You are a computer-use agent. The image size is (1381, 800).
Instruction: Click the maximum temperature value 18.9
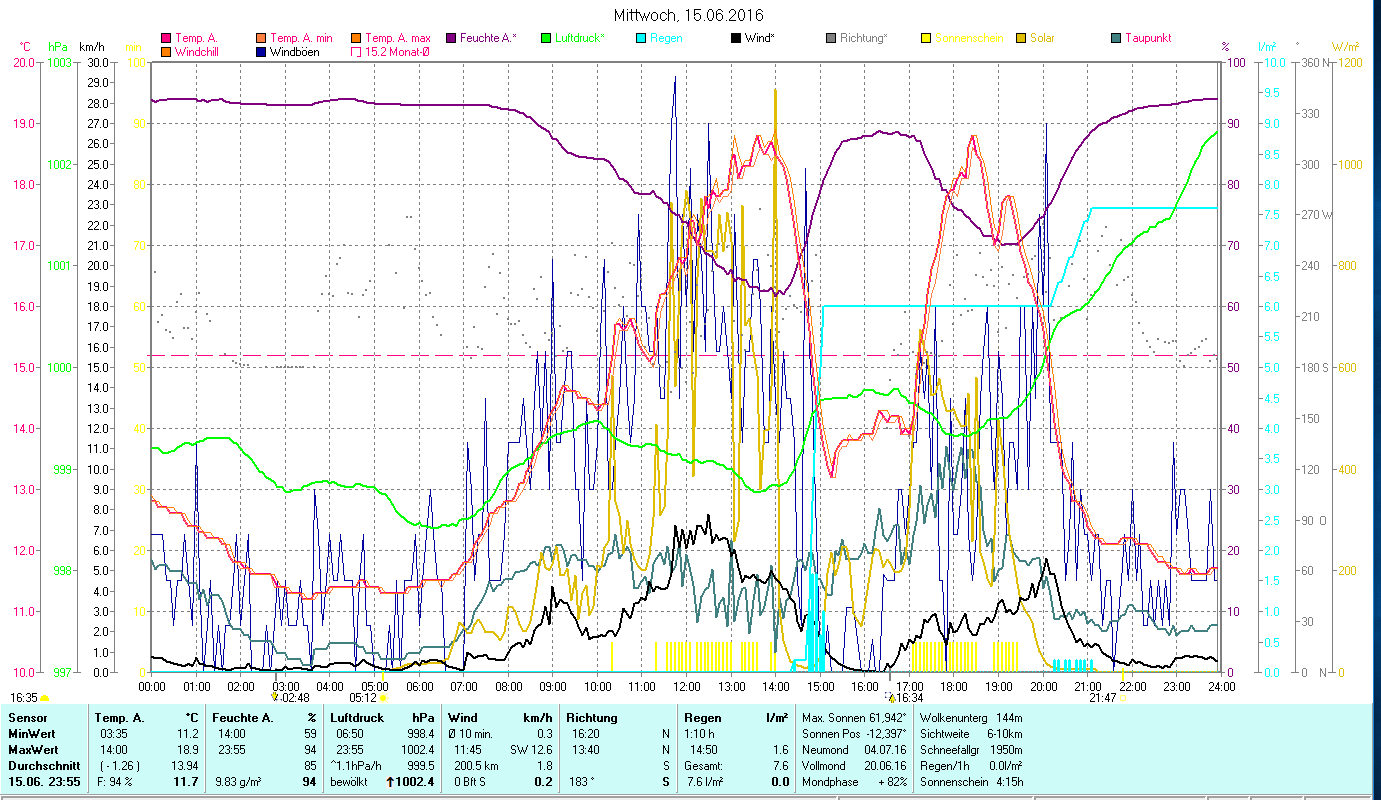click(187, 749)
